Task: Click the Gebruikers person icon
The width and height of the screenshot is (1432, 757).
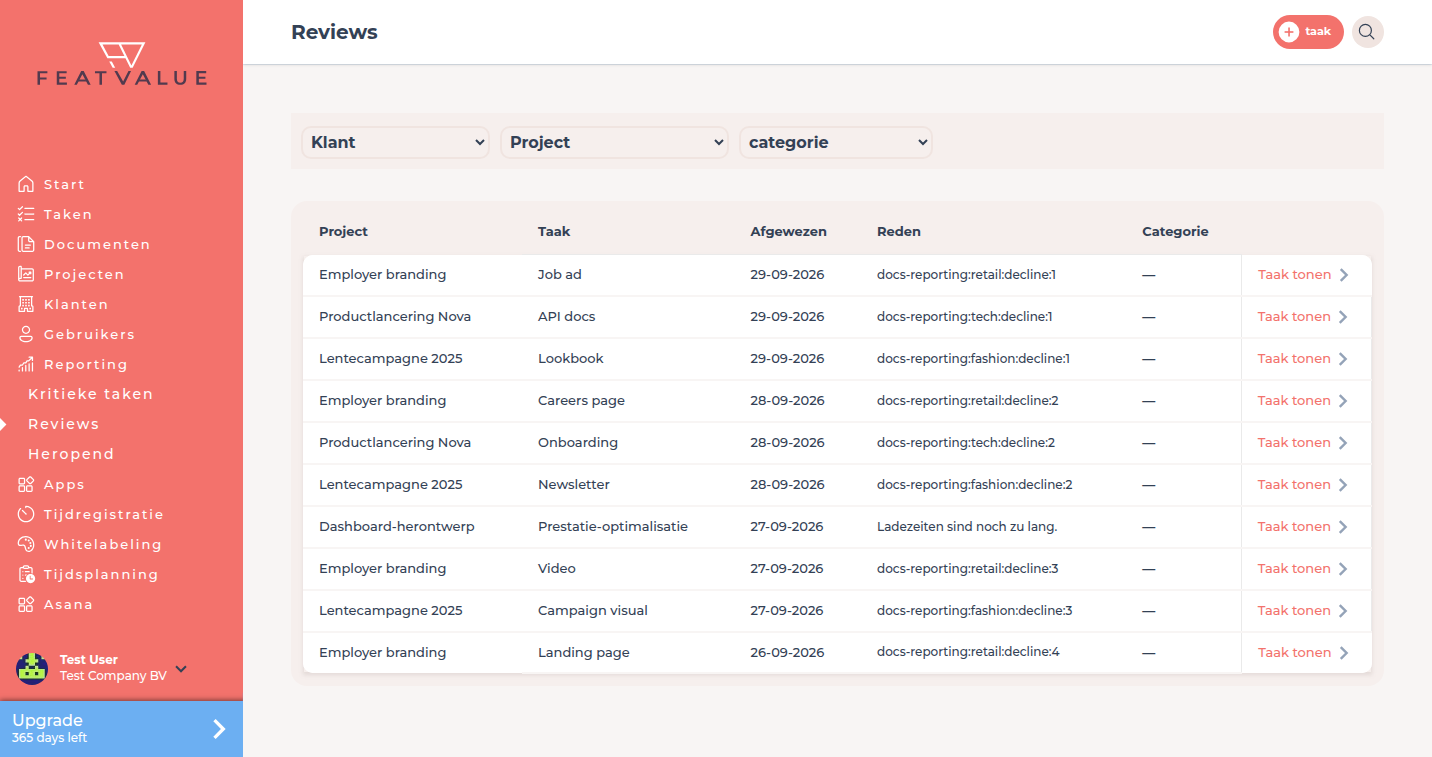Action: (x=26, y=334)
